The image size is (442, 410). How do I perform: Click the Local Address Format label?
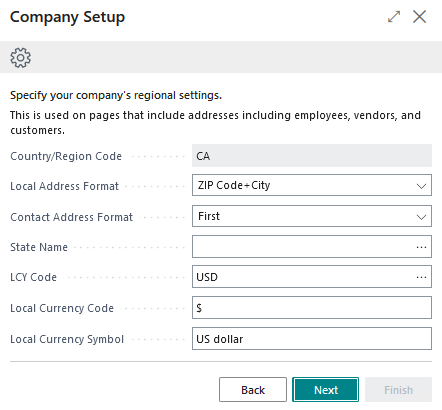coord(64,186)
